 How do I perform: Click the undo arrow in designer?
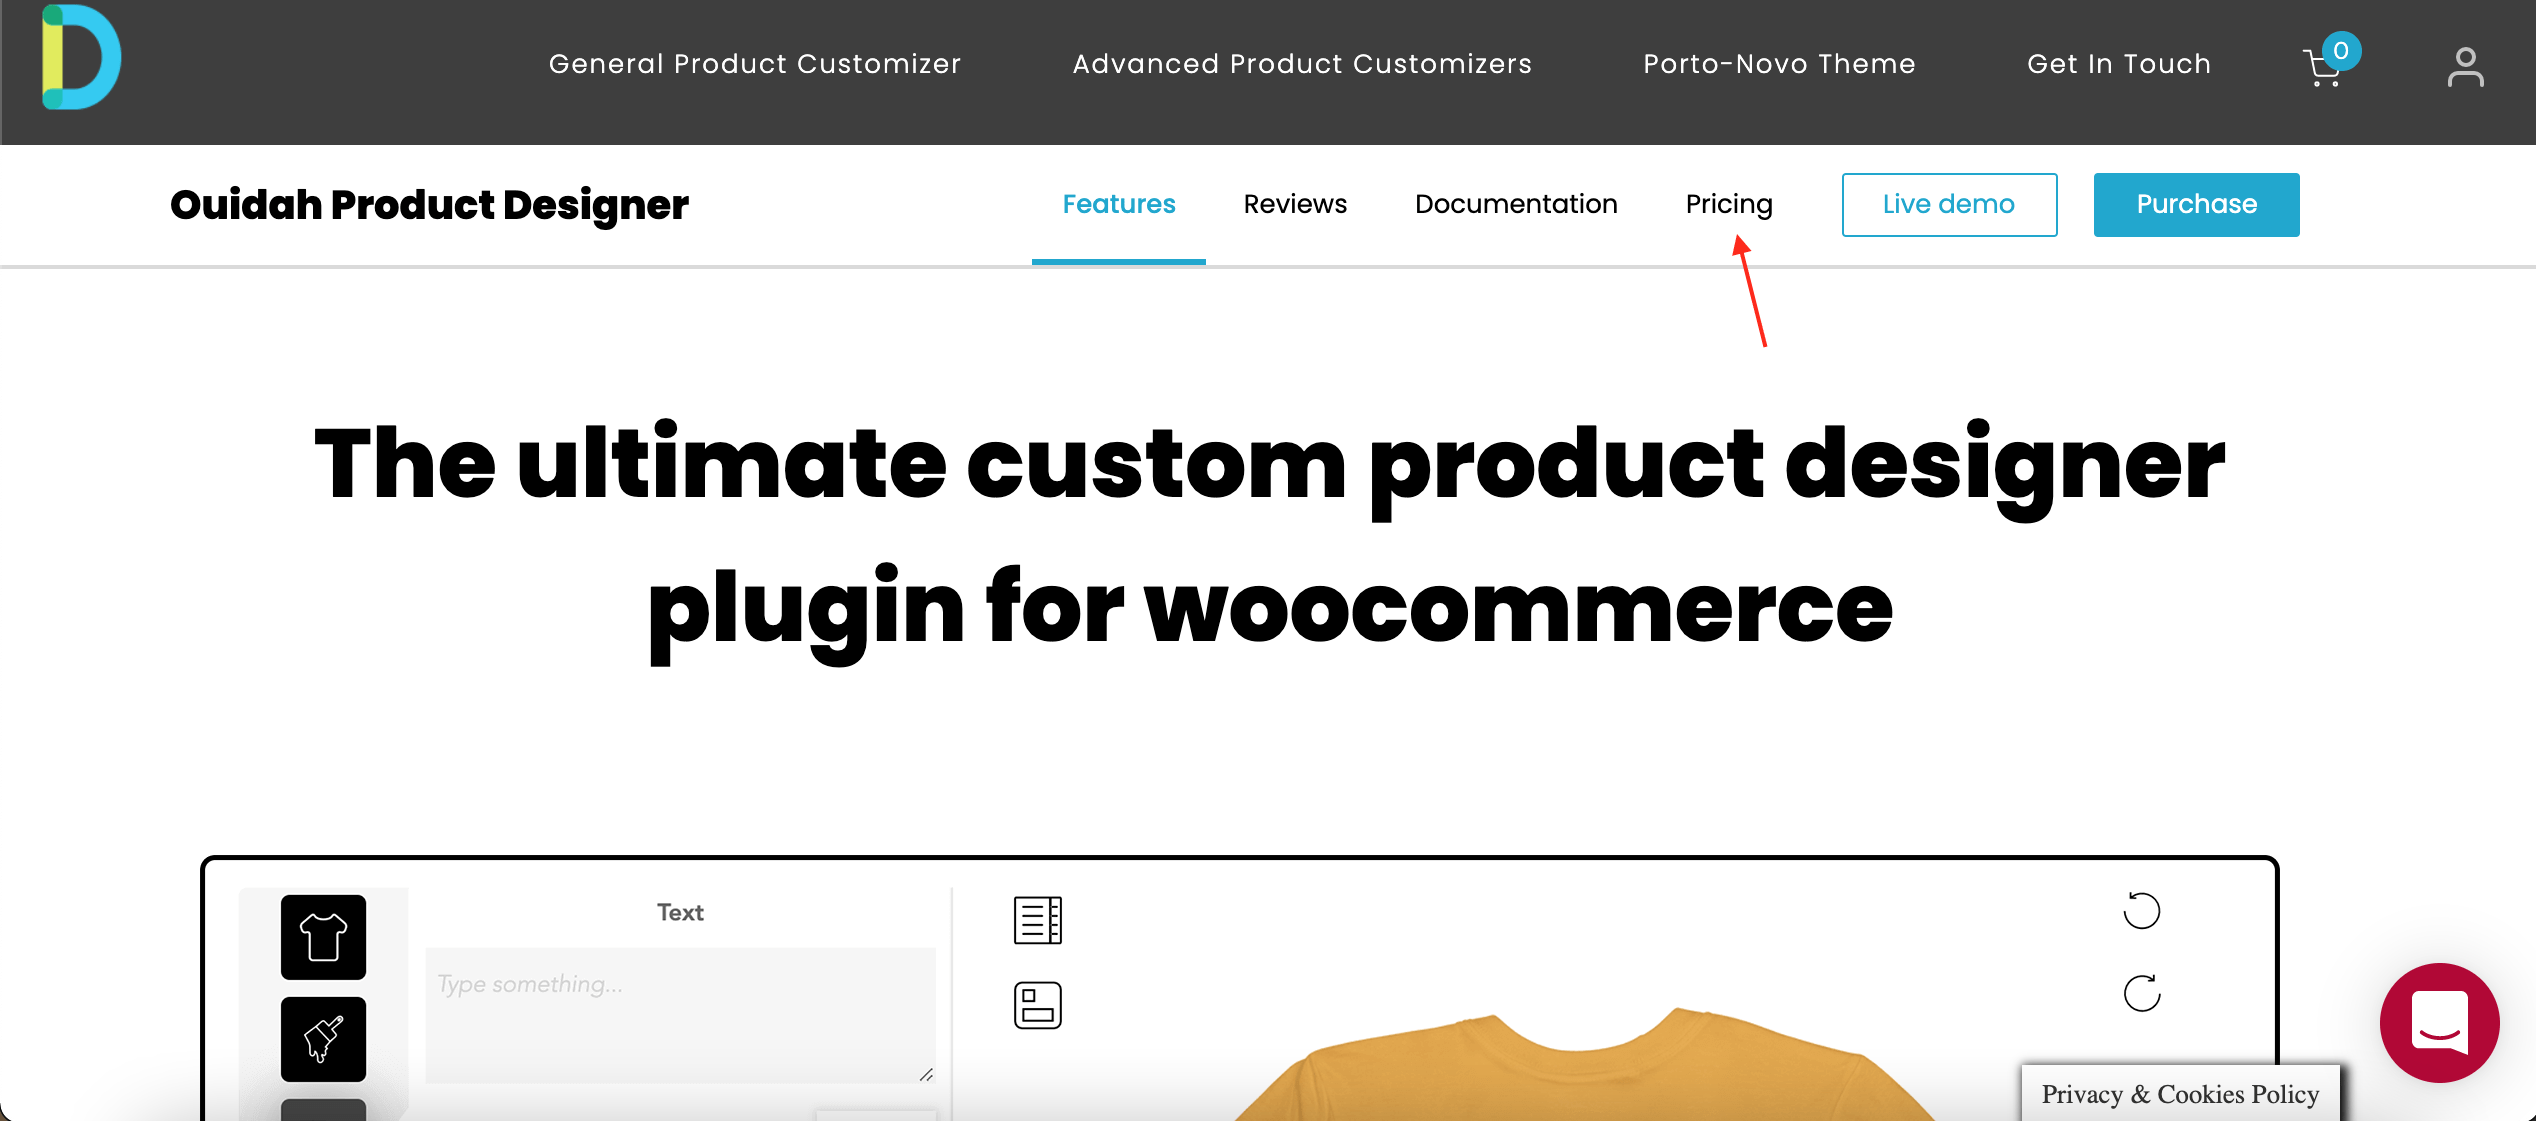coord(2141,910)
